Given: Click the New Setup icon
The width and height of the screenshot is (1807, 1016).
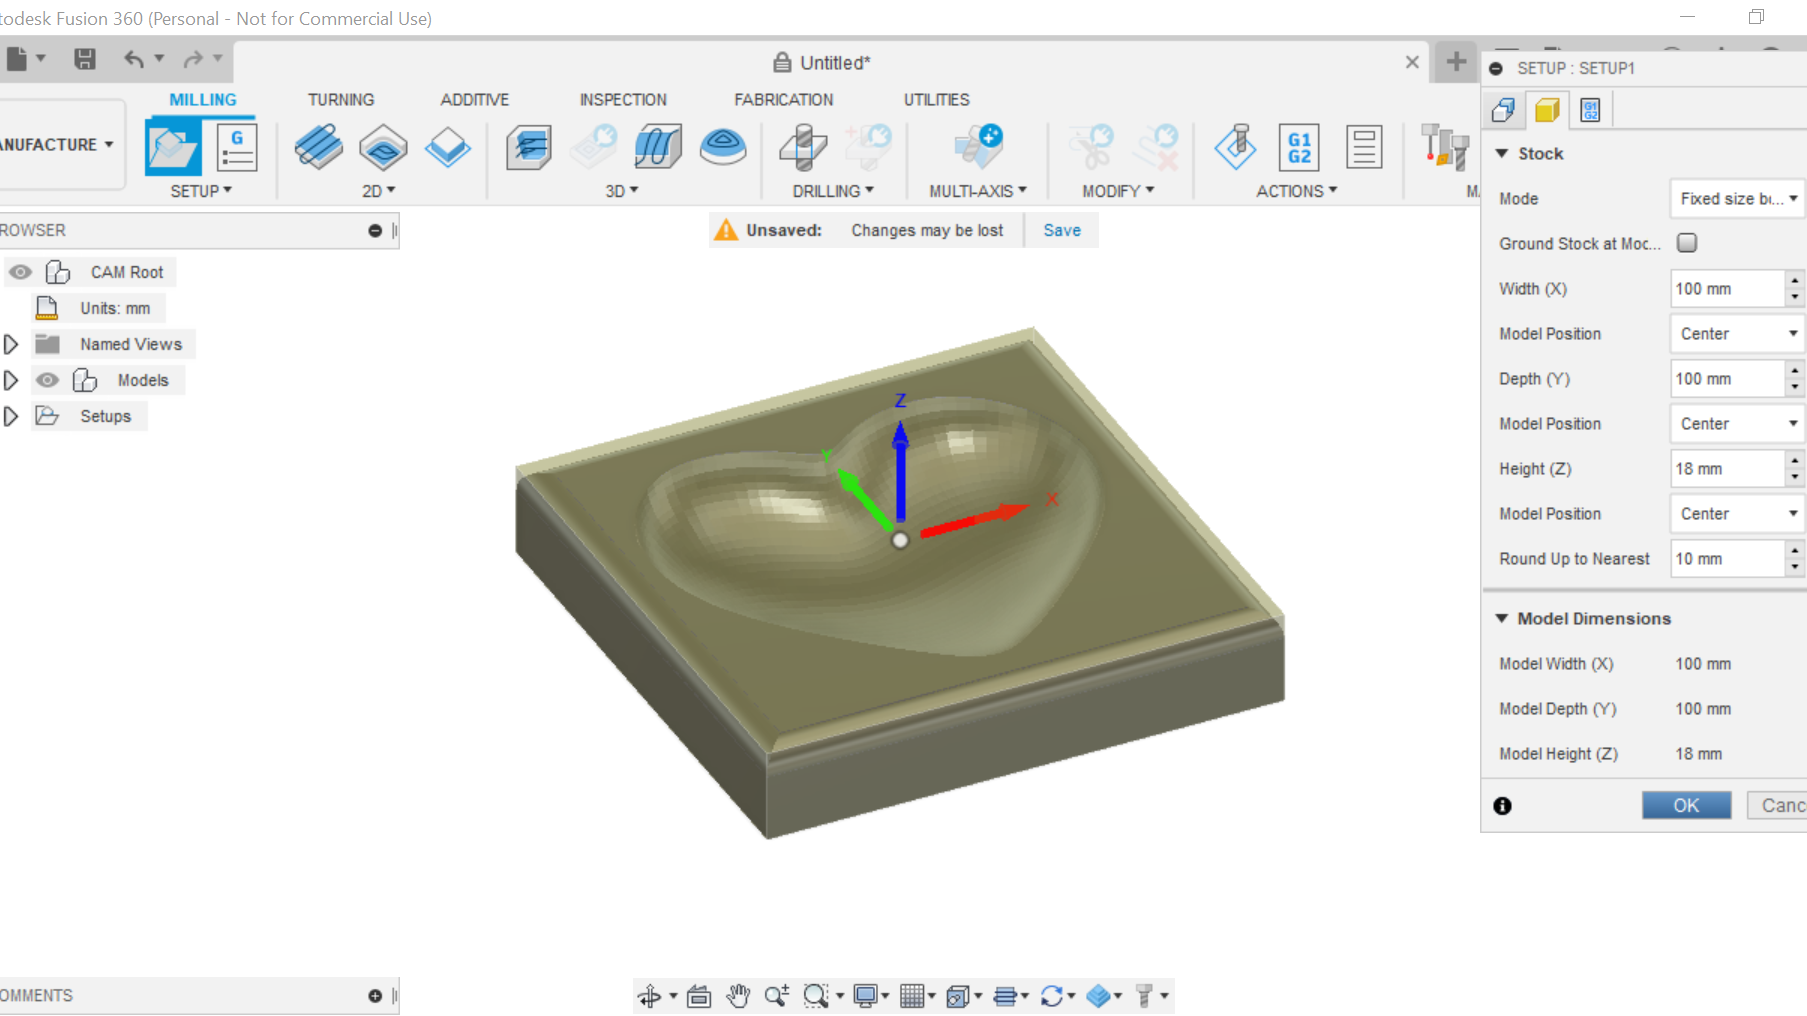Looking at the screenshot, I should pyautogui.click(x=173, y=147).
